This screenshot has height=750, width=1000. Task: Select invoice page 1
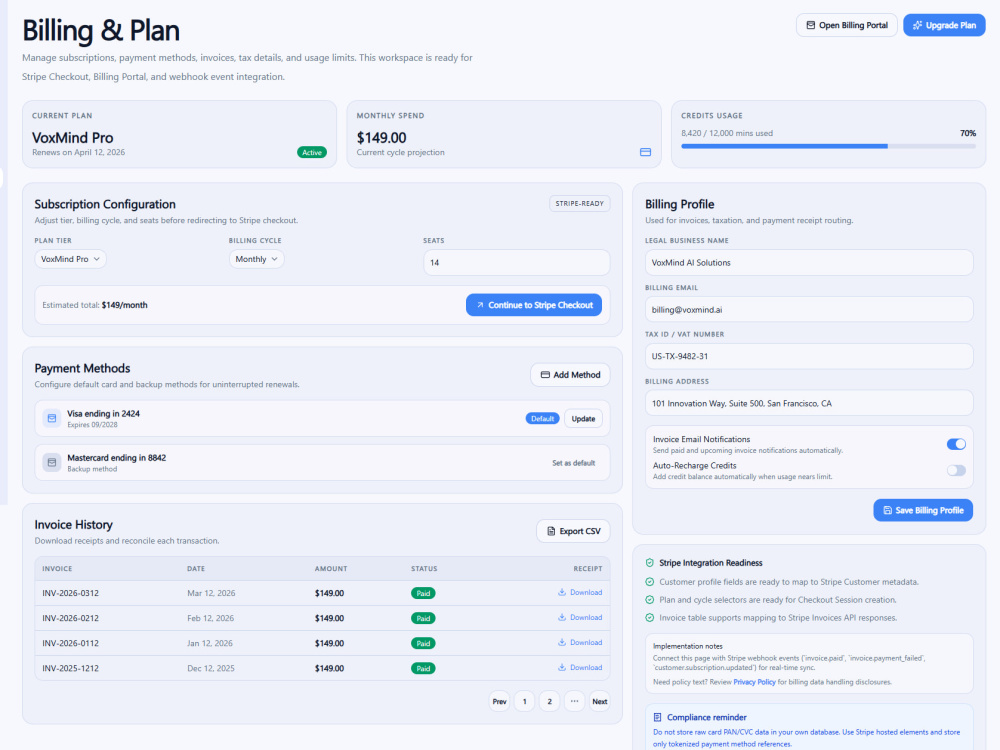[524, 702]
